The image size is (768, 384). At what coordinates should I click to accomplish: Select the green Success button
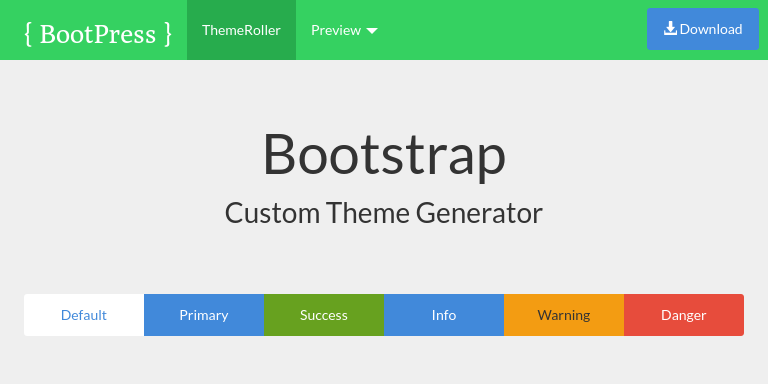[x=324, y=315]
